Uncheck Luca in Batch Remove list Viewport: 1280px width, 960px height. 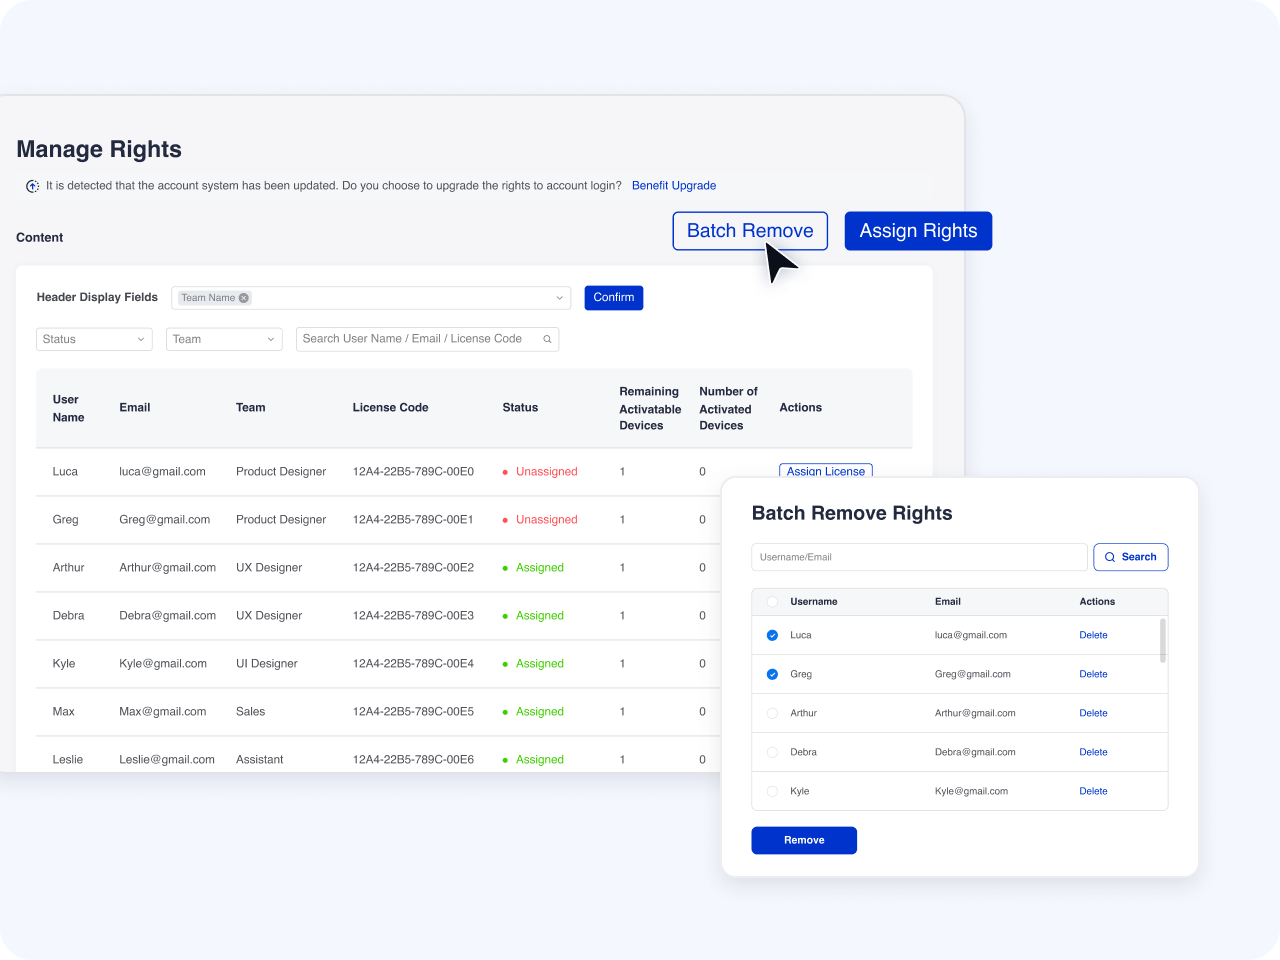pos(772,635)
